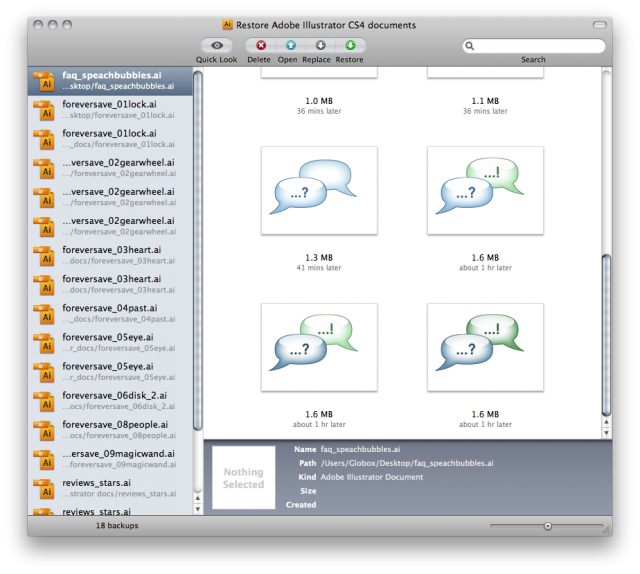Image resolution: width=640 pixels, height=574 pixels.
Task: Click Ai file icon beside faq_speachbubbles.ai
Action: click(44, 81)
